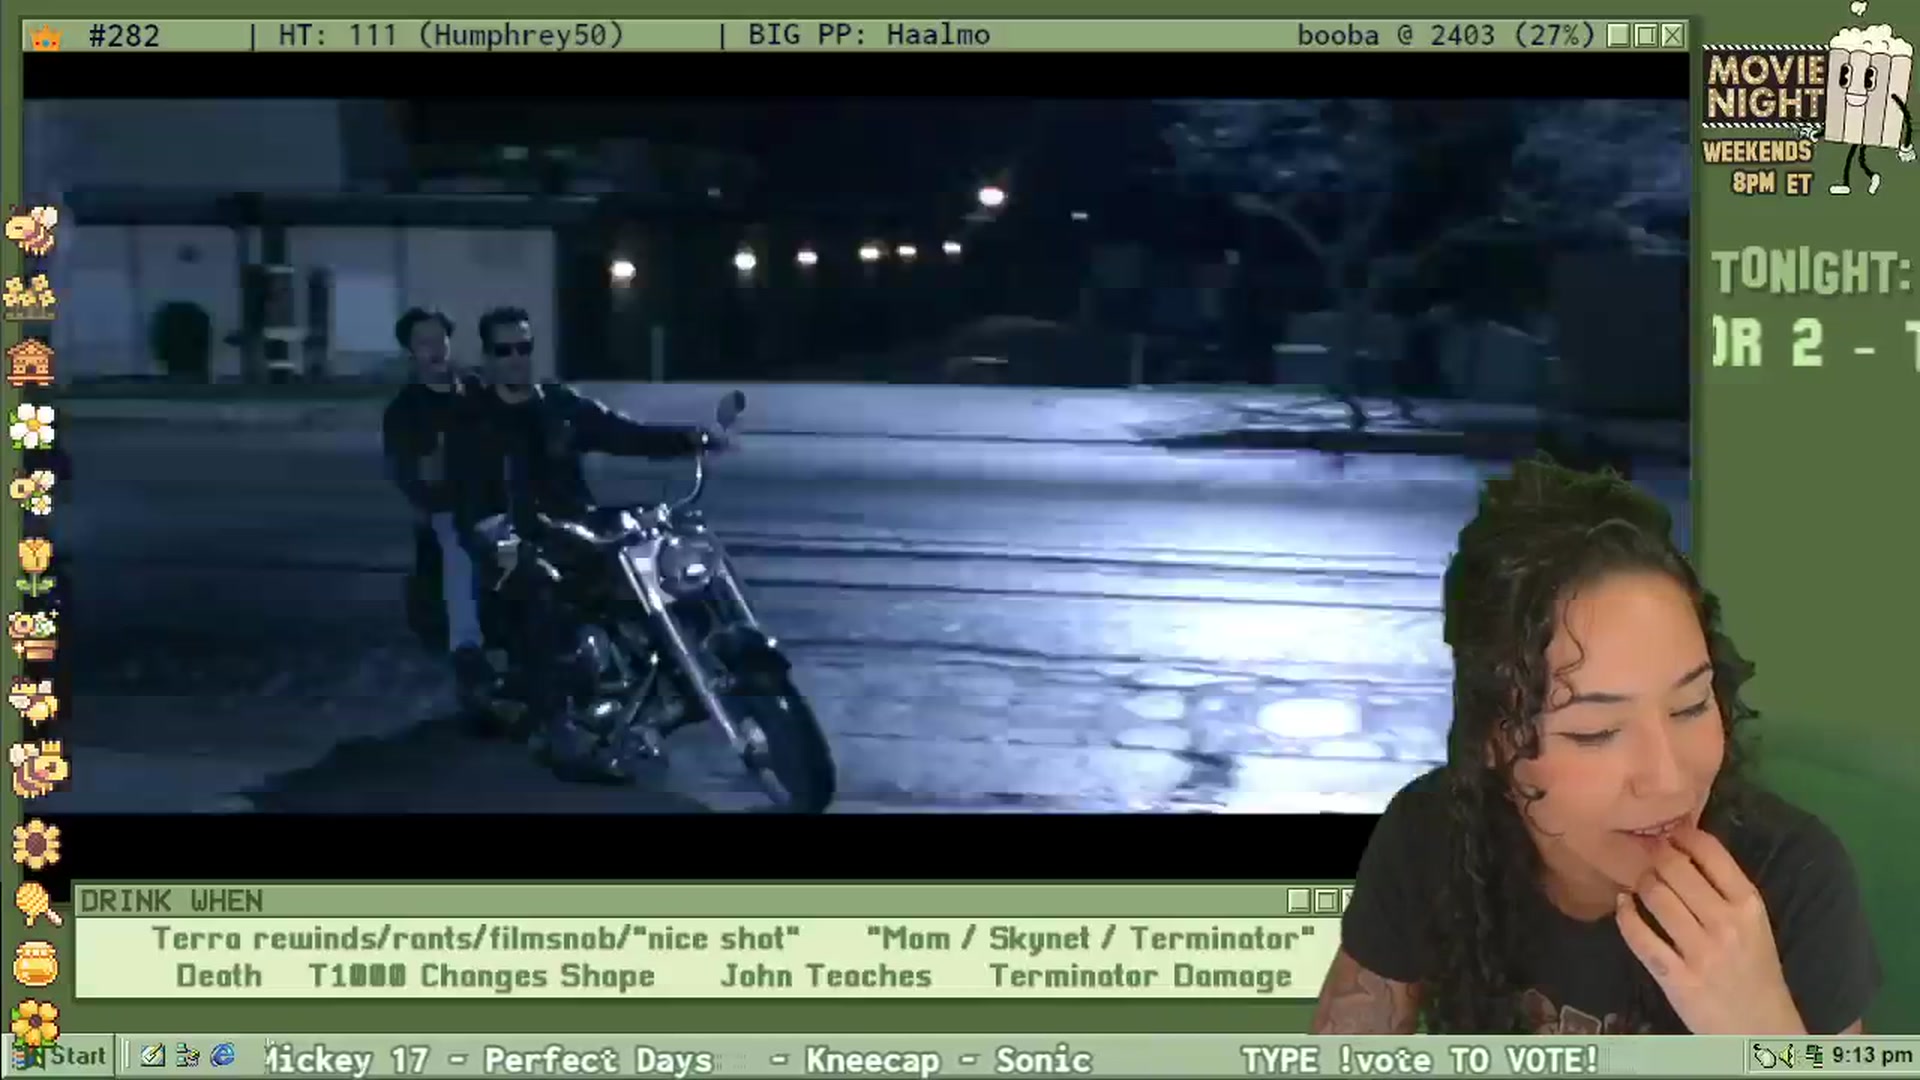Screen dimensions: 1920x1080
Task: Open the Start menu button
Action: point(60,1056)
